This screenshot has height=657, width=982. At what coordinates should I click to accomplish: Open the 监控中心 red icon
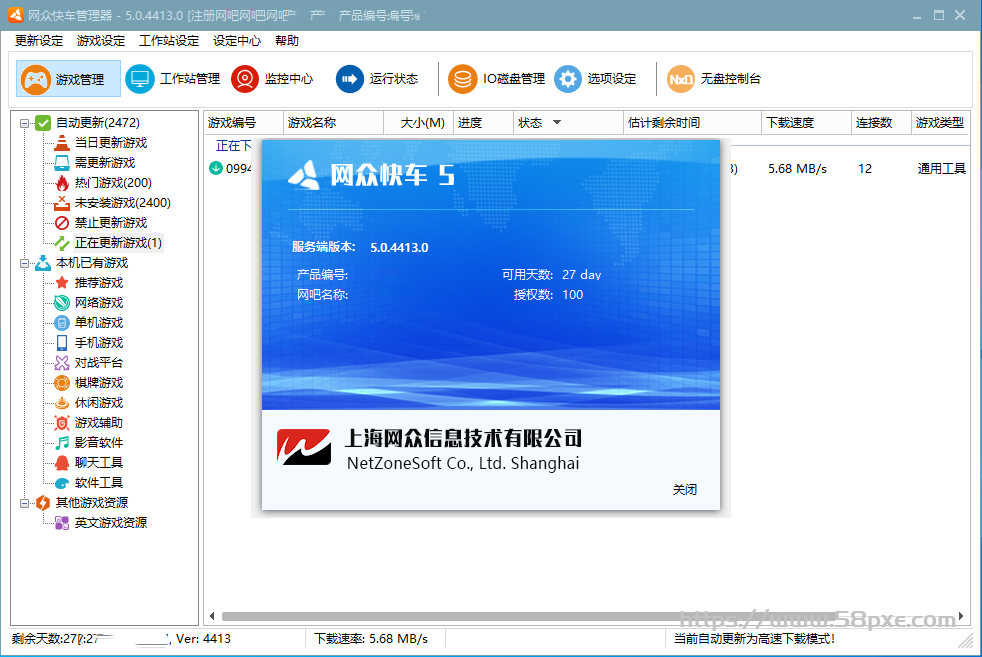[x=245, y=79]
